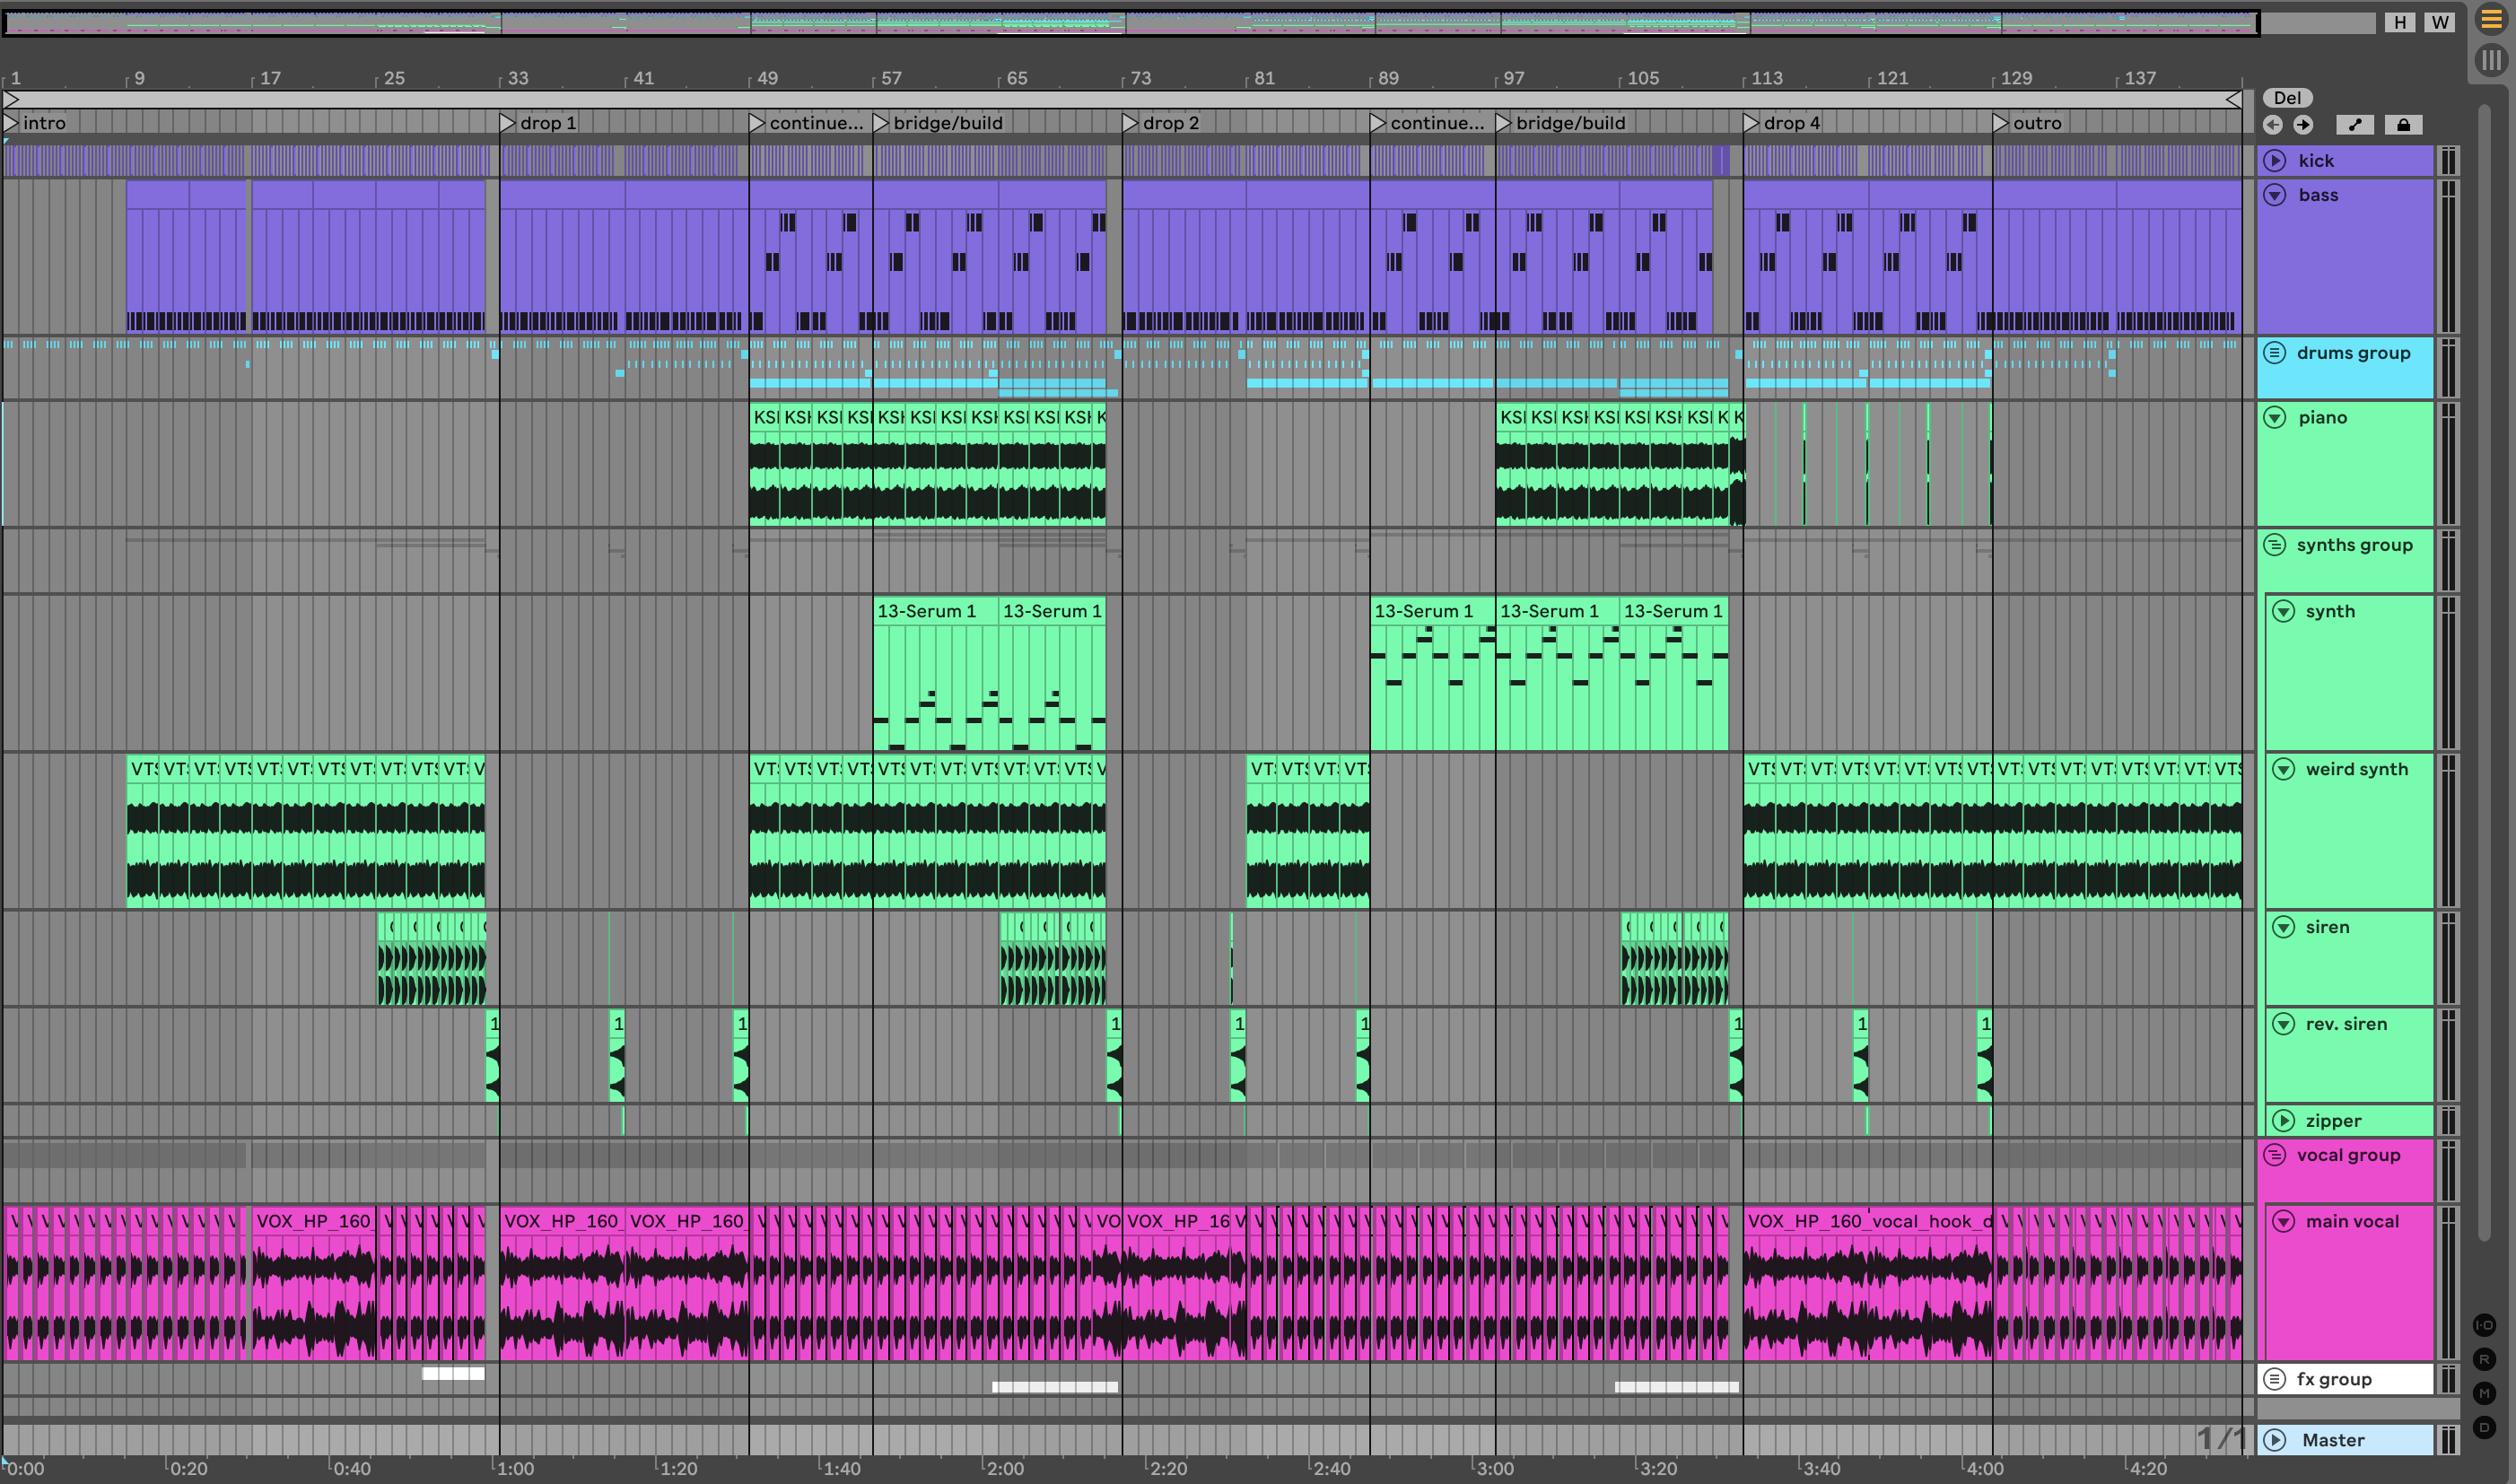Switch to Session view with the vertical bars icon
Viewport: 2516px width, 1484px height.
point(2490,60)
